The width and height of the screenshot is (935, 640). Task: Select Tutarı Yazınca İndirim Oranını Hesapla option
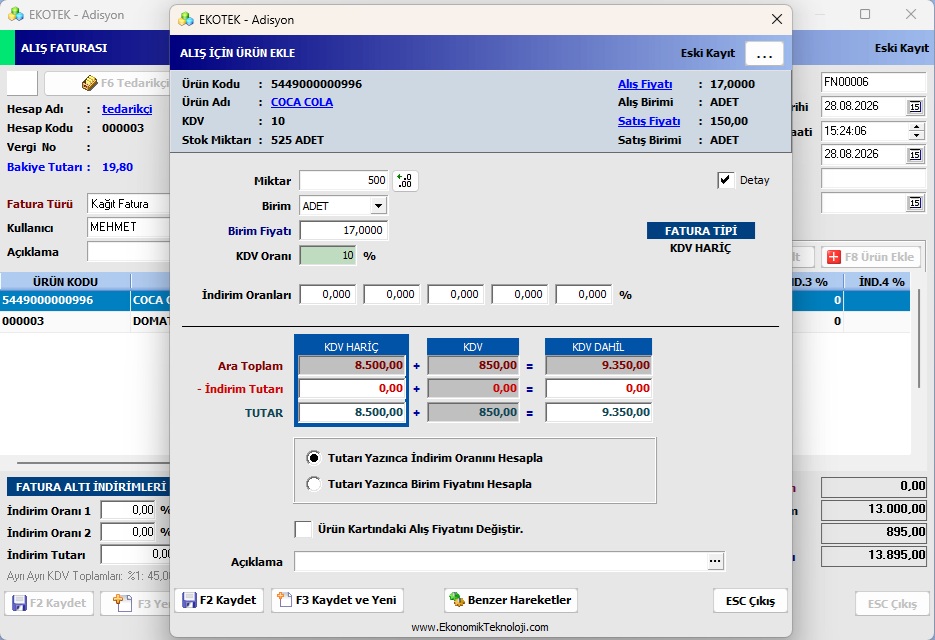point(313,458)
